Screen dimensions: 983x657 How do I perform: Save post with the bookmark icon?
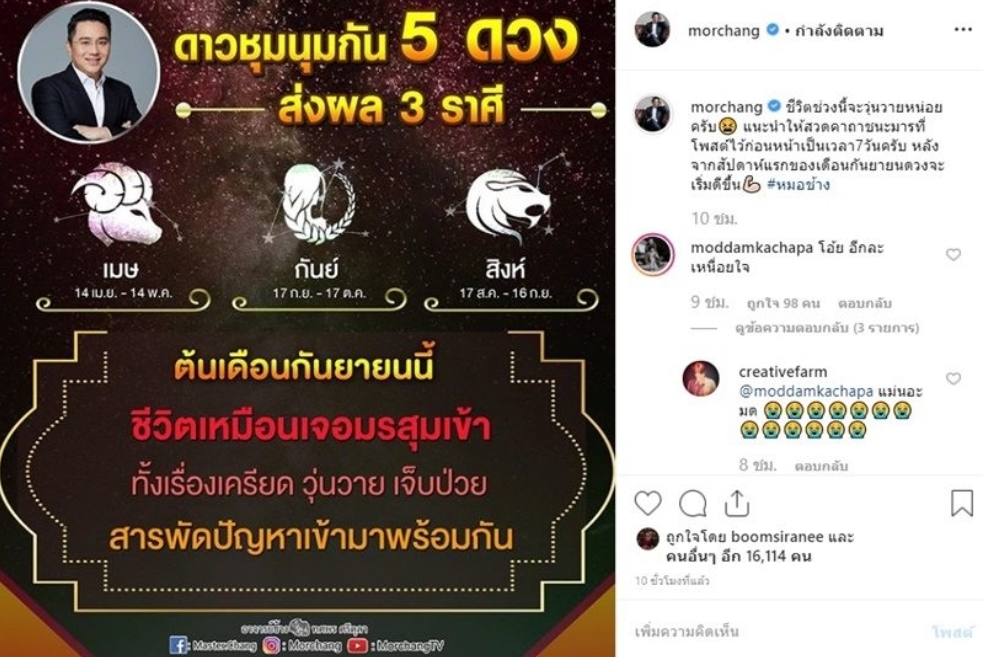pyautogui.click(x=962, y=503)
